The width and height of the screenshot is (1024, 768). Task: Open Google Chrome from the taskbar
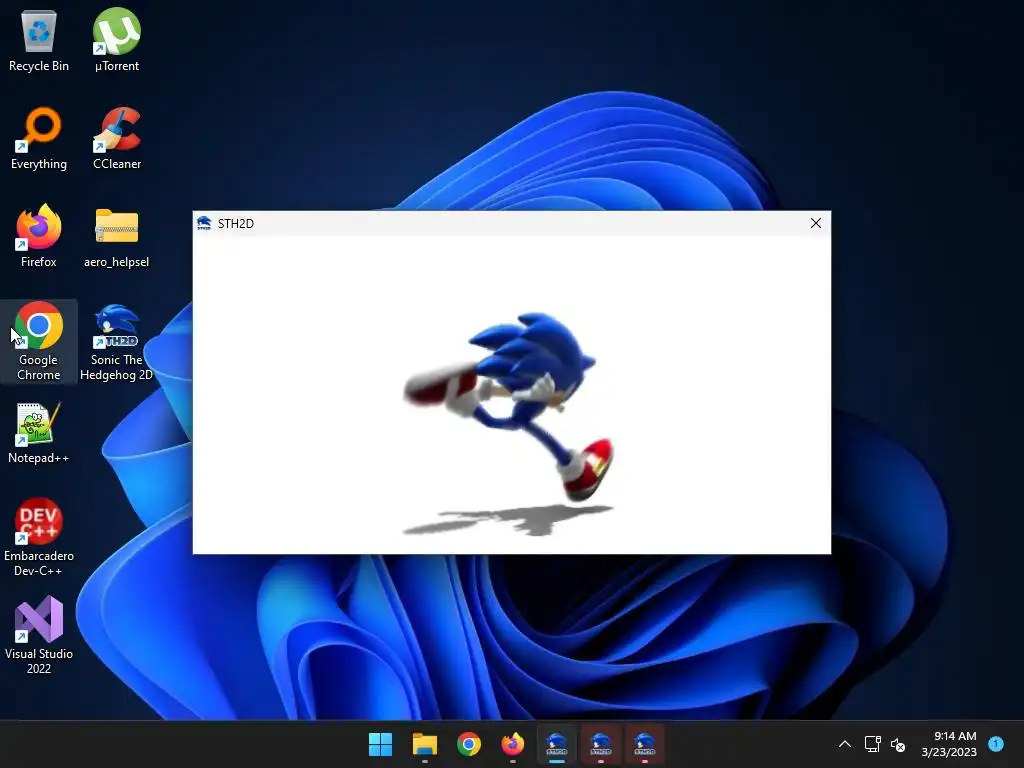point(468,744)
